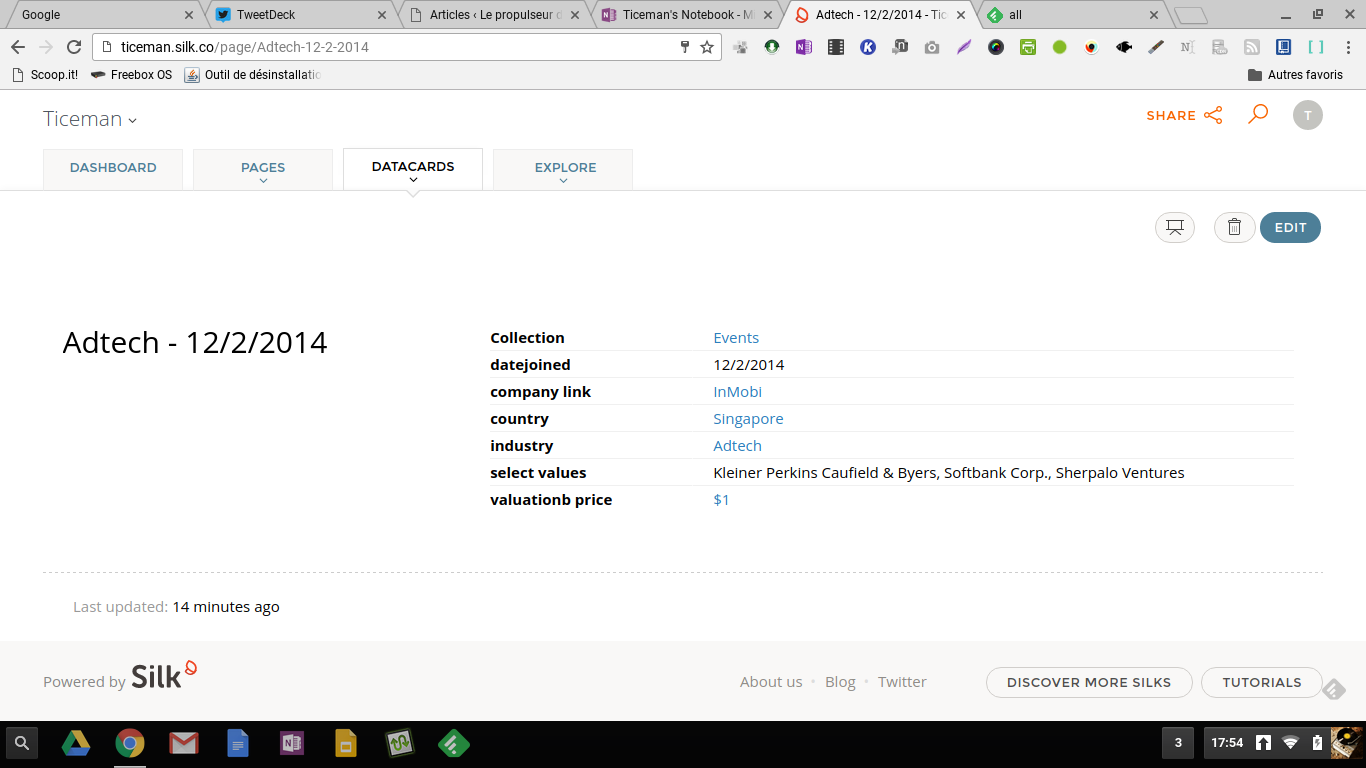Click the black fish extension icon
Image resolution: width=1366 pixels, height=768 pixels.
point(1124,47)
